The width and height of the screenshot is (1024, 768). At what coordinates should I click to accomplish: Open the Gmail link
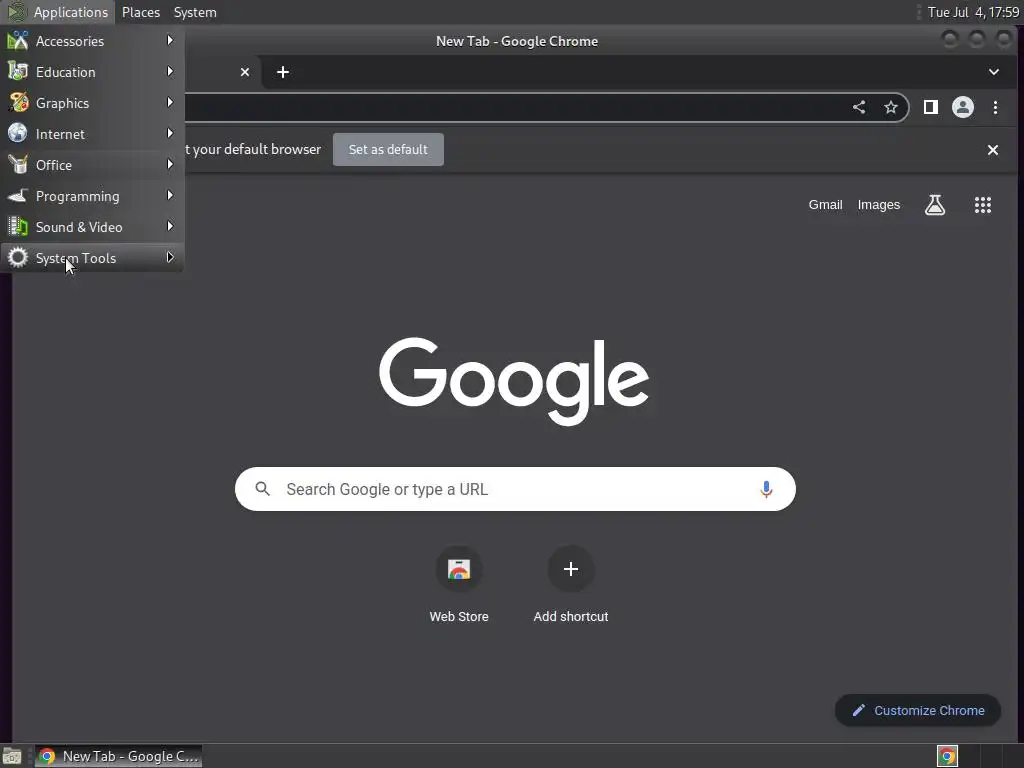pyautogui.click(x=825, y=204)
